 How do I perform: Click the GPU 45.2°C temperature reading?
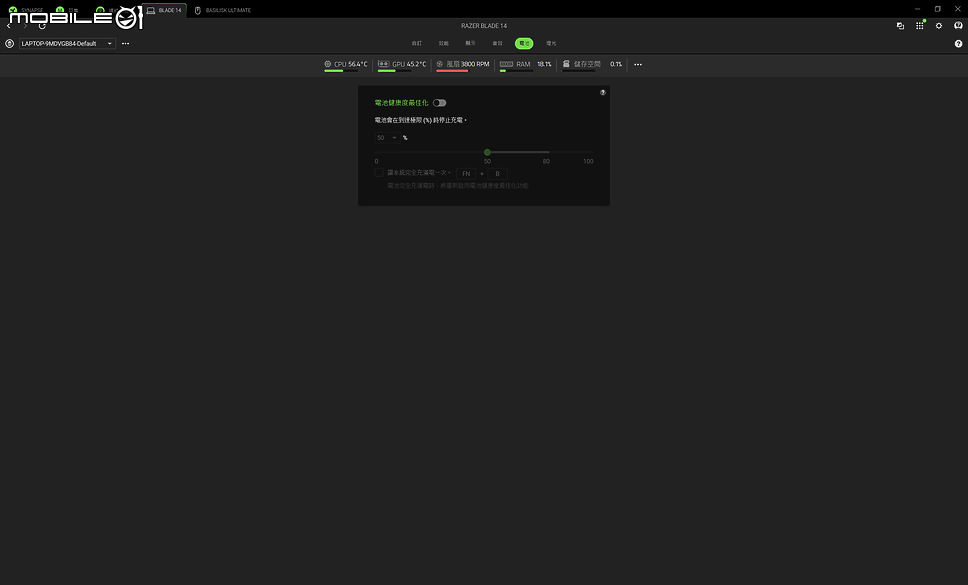(x=416, y=64)
